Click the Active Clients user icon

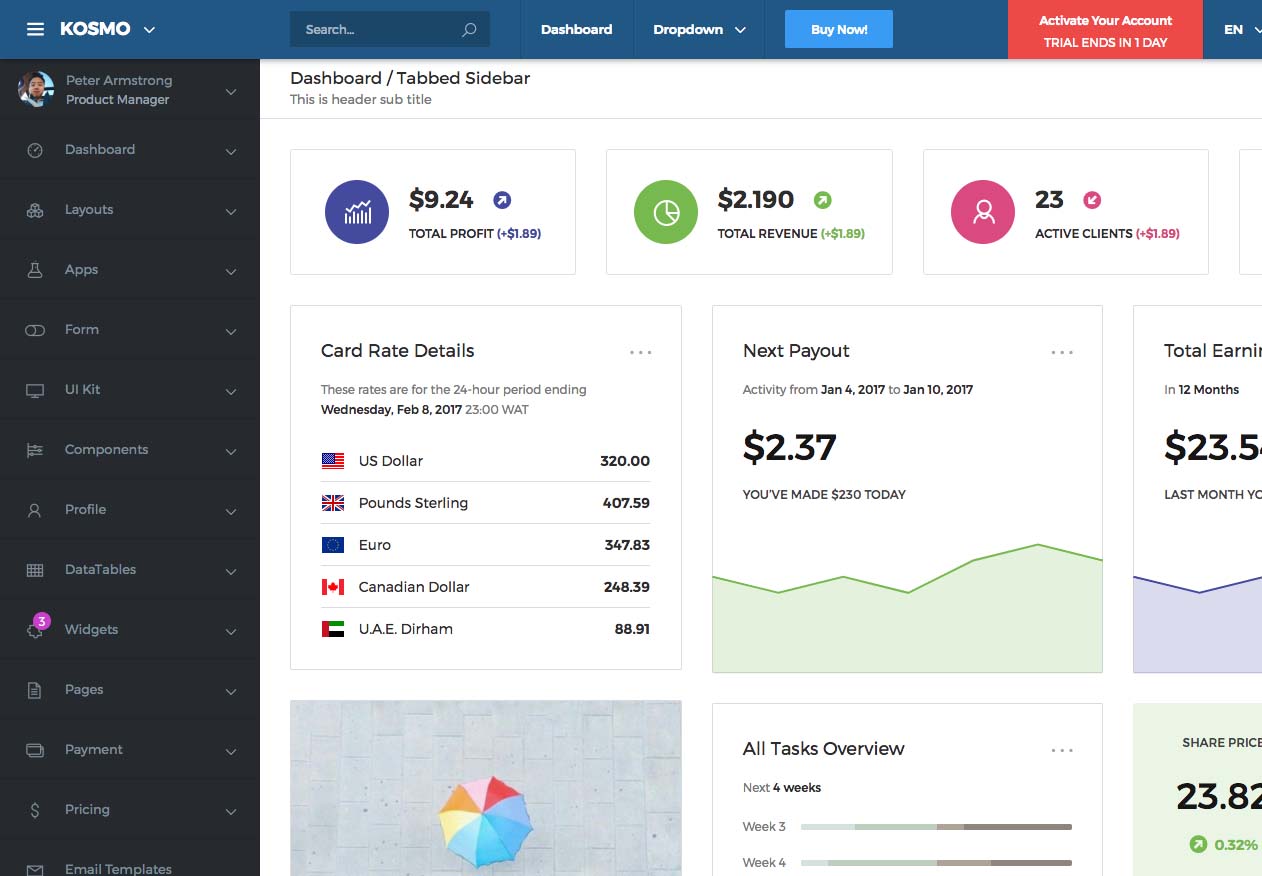983,212
